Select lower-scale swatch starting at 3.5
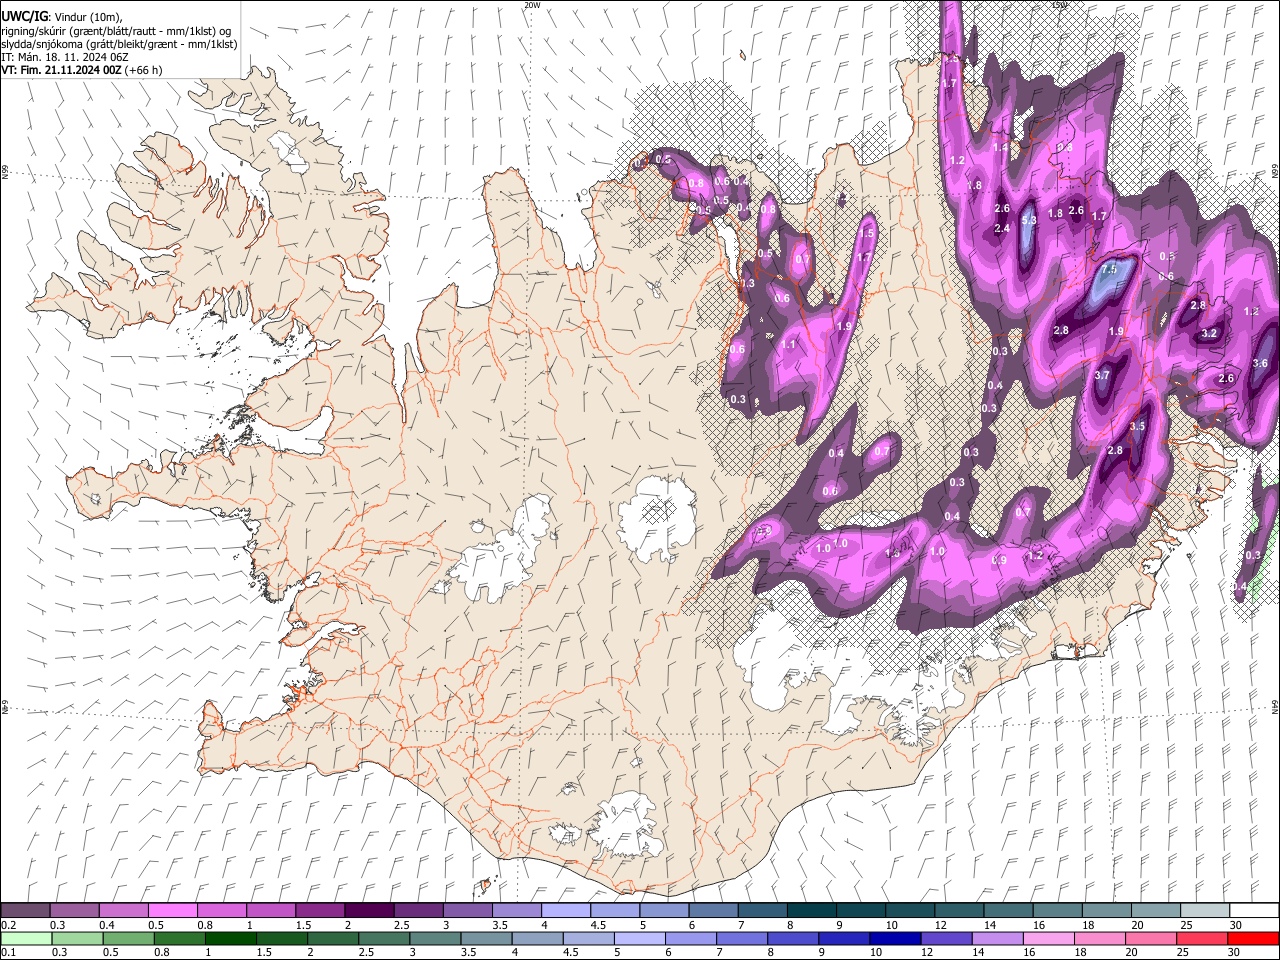Image resolution: width=1280 pixels, height=960 pixels. (x=486, y=939)
